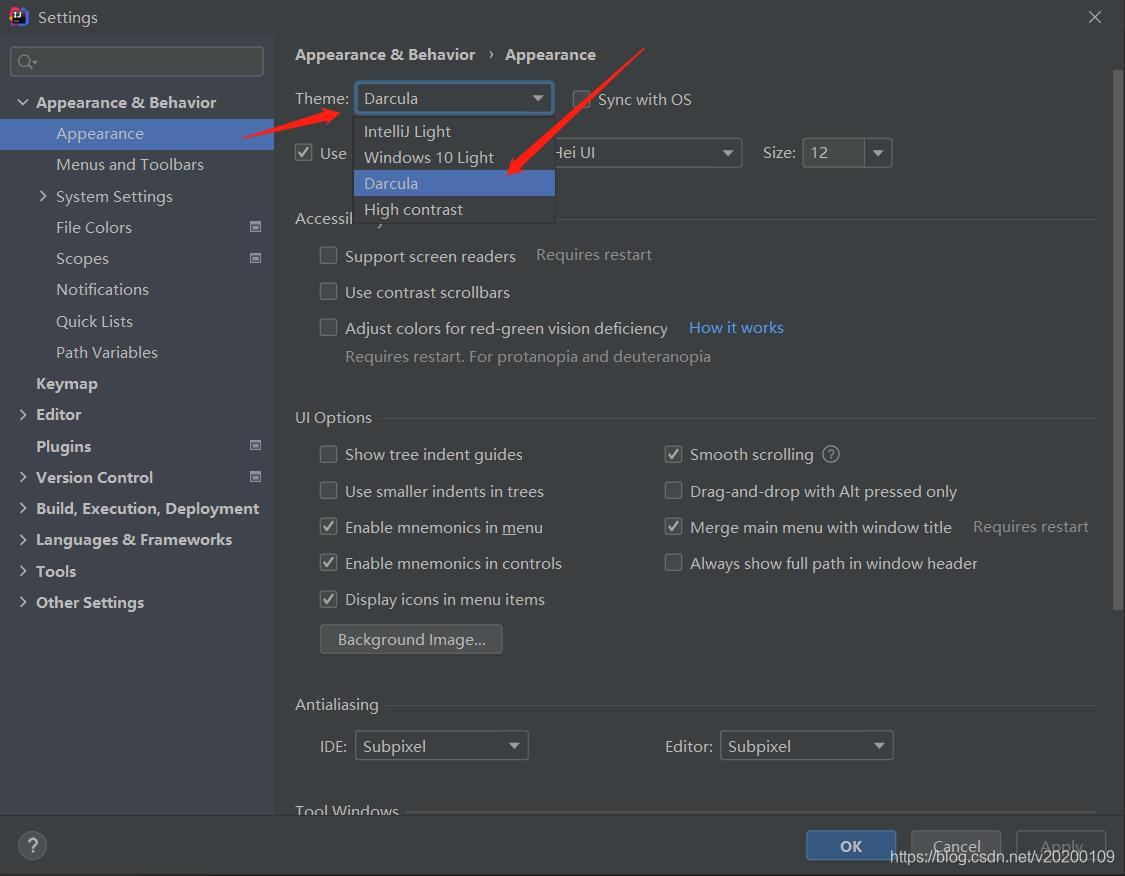This screenshot has height=876, width=1125.
Task: Click the project-level icon next to Plugins
Action: (255, 446)
